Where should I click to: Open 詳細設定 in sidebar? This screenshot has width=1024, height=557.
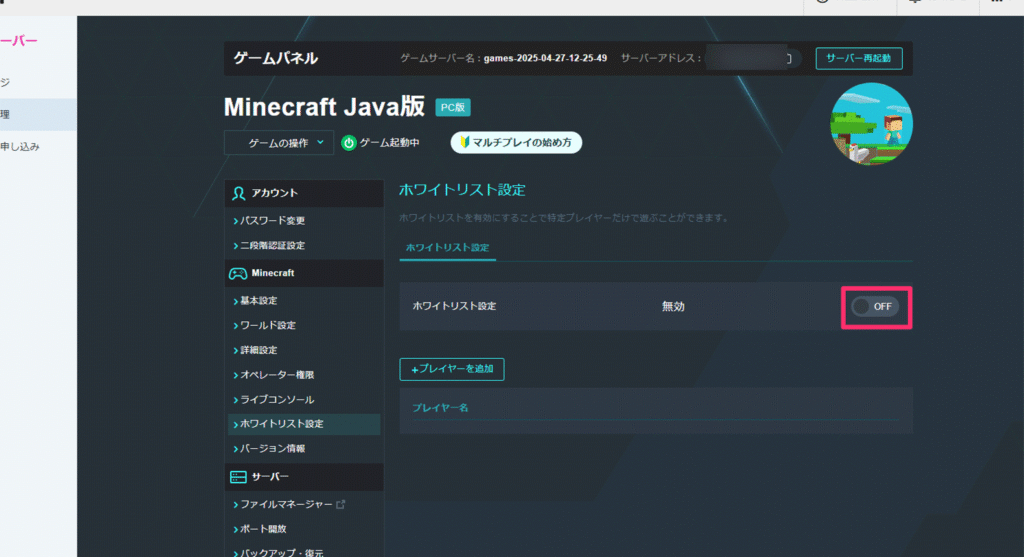point(259,350)
